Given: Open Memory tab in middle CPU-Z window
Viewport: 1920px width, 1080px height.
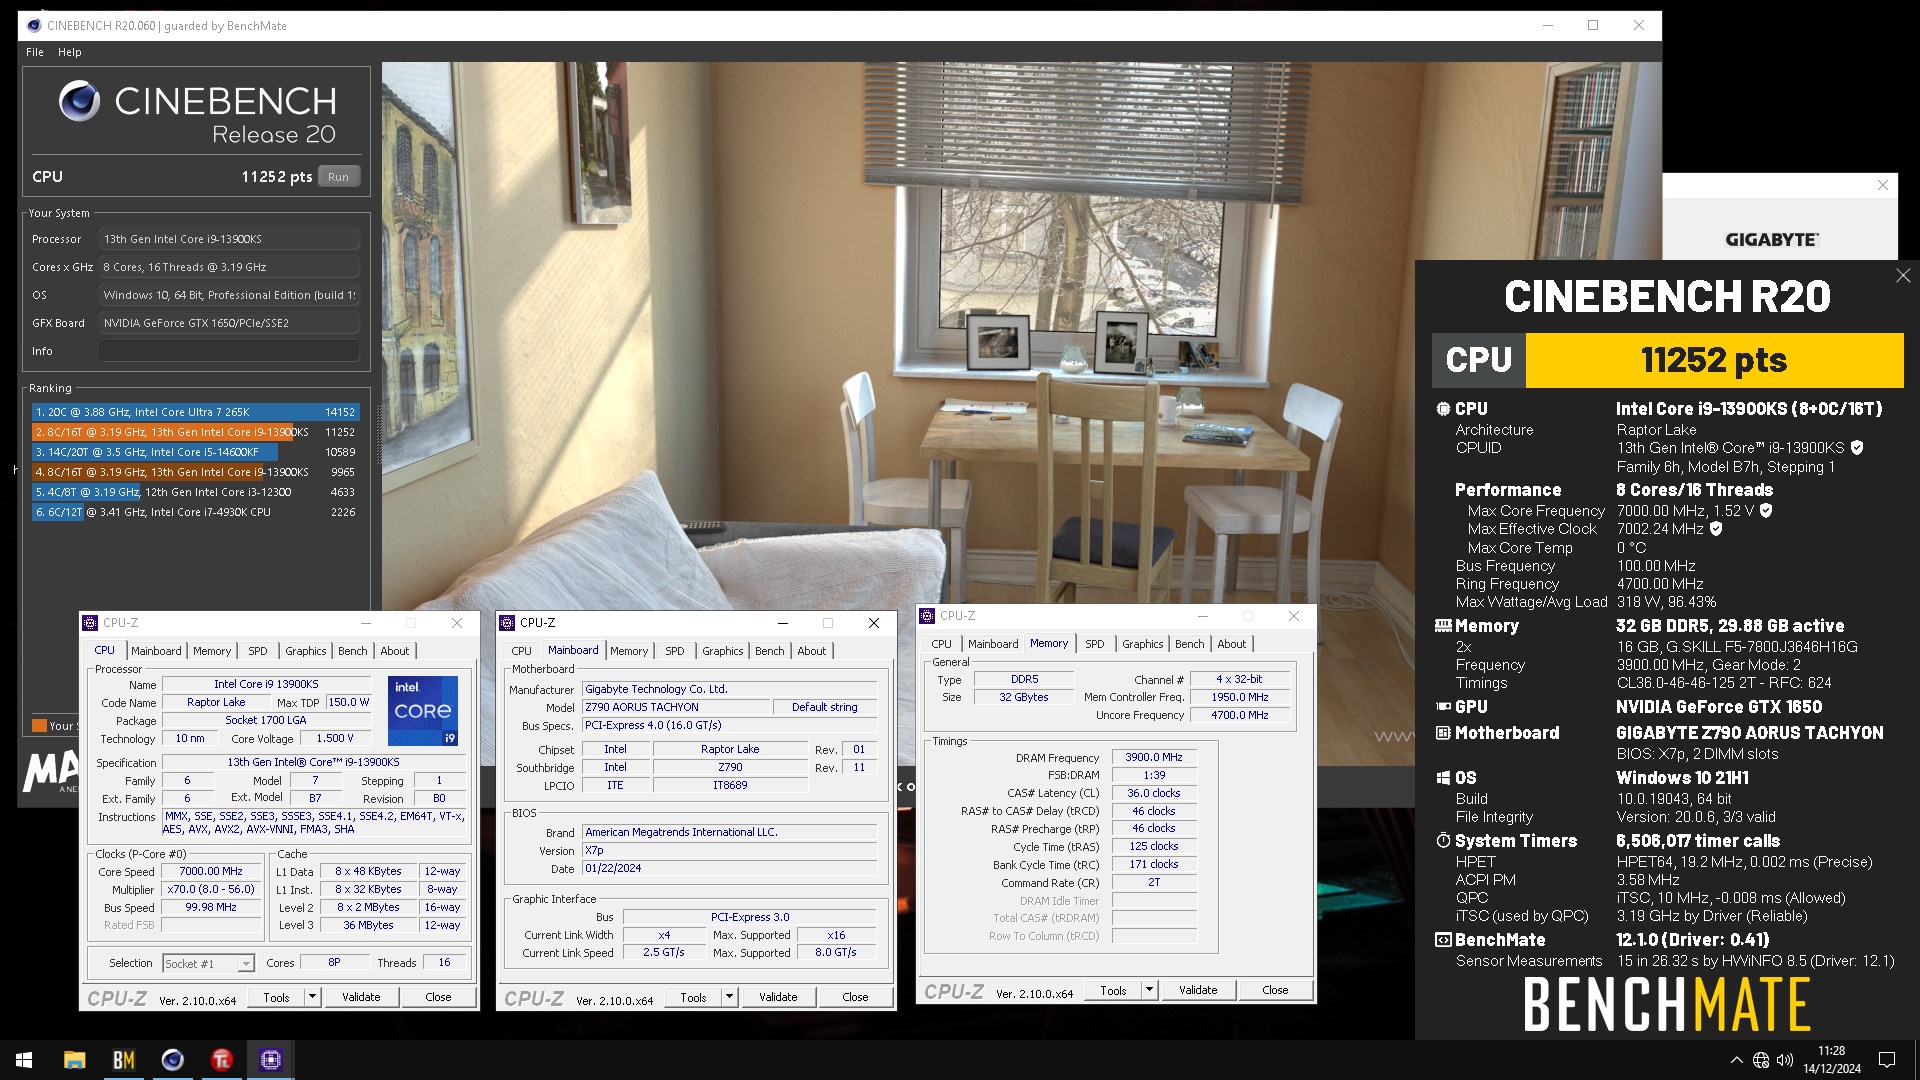Looking at the screenshot, I should click(629, 651).
